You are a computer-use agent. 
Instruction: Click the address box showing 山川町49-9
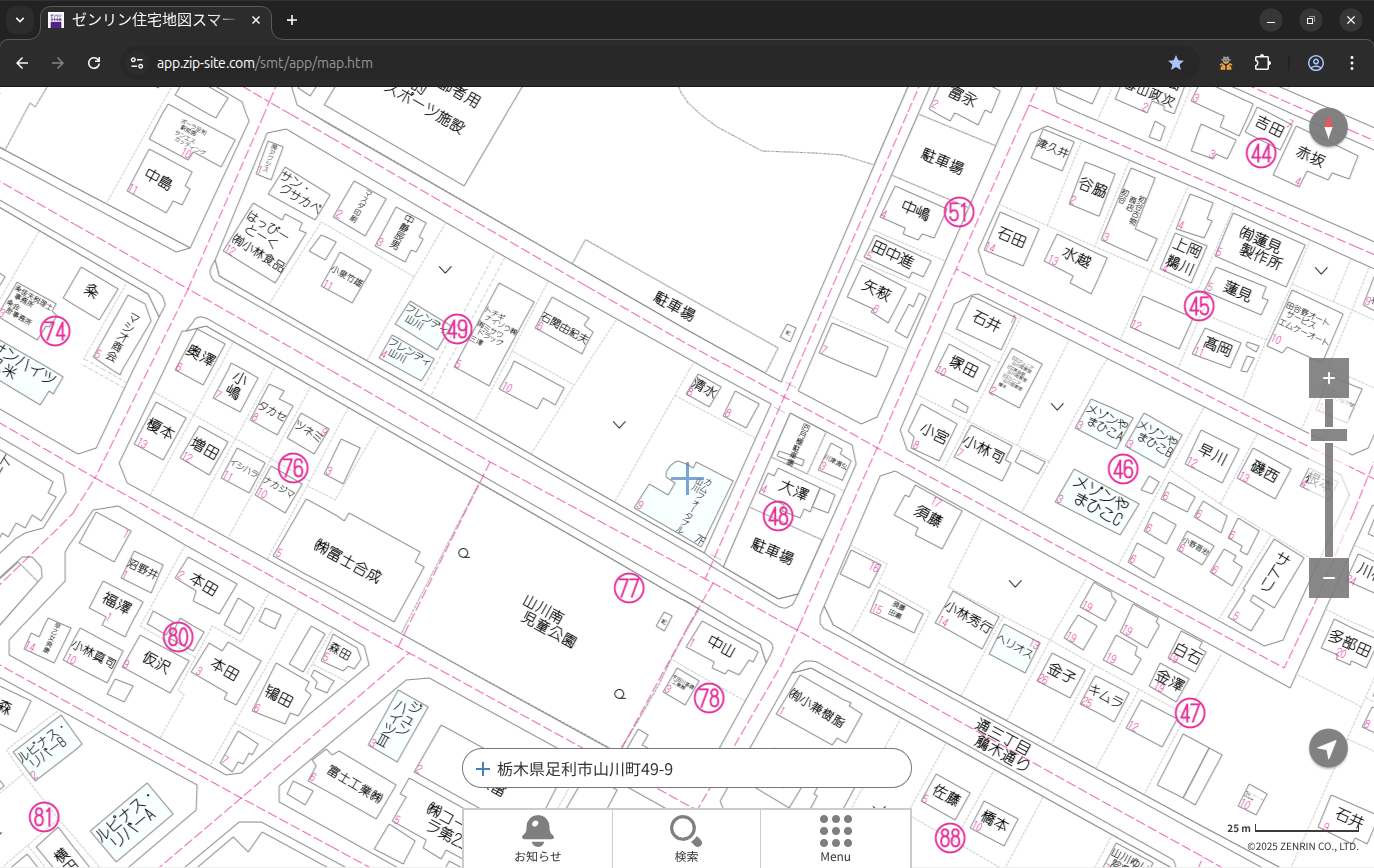(686, 769)
